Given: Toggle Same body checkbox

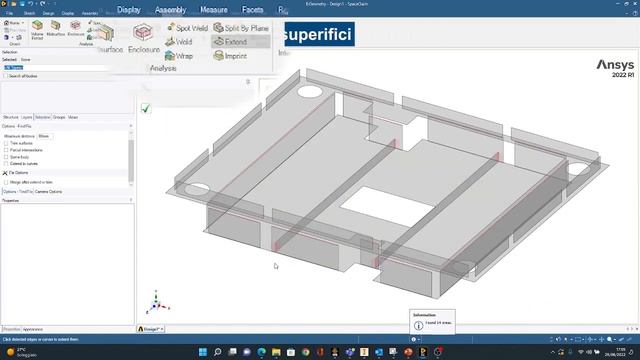Looking at the screenshot, I should pos(6,157).
